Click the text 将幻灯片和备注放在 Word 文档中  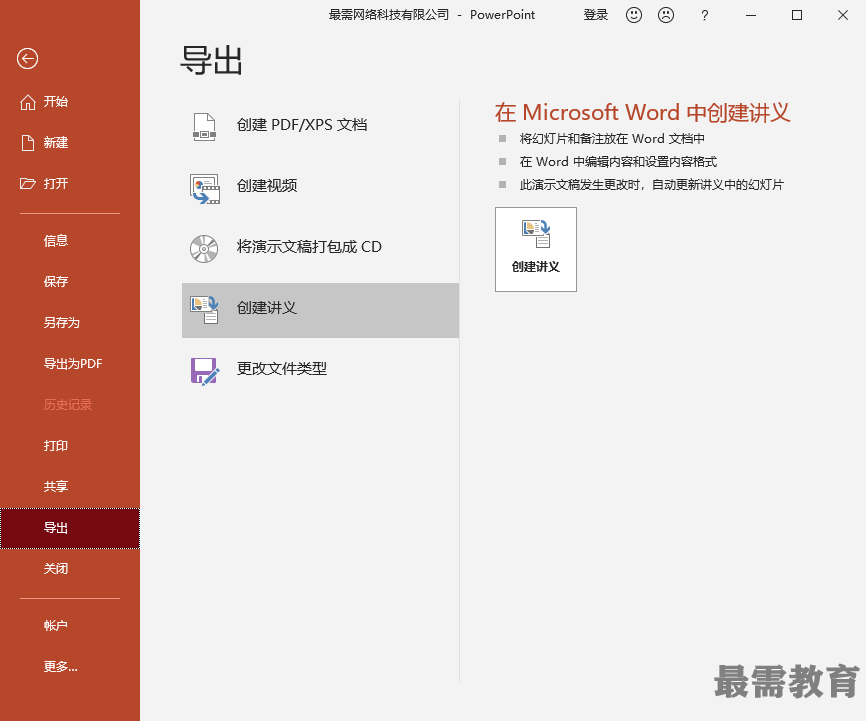(x=612, y=139)
